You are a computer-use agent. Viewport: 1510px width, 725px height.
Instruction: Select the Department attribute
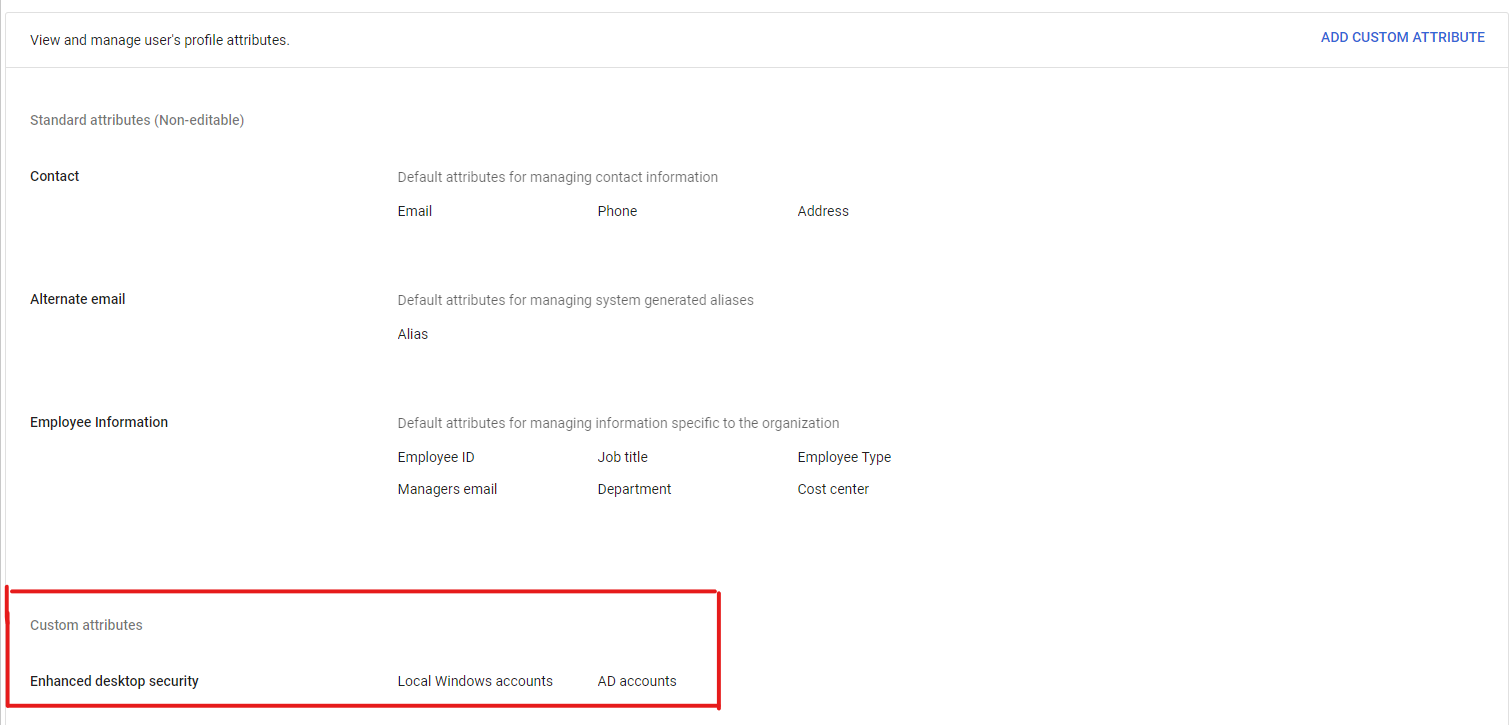point(634,489)
